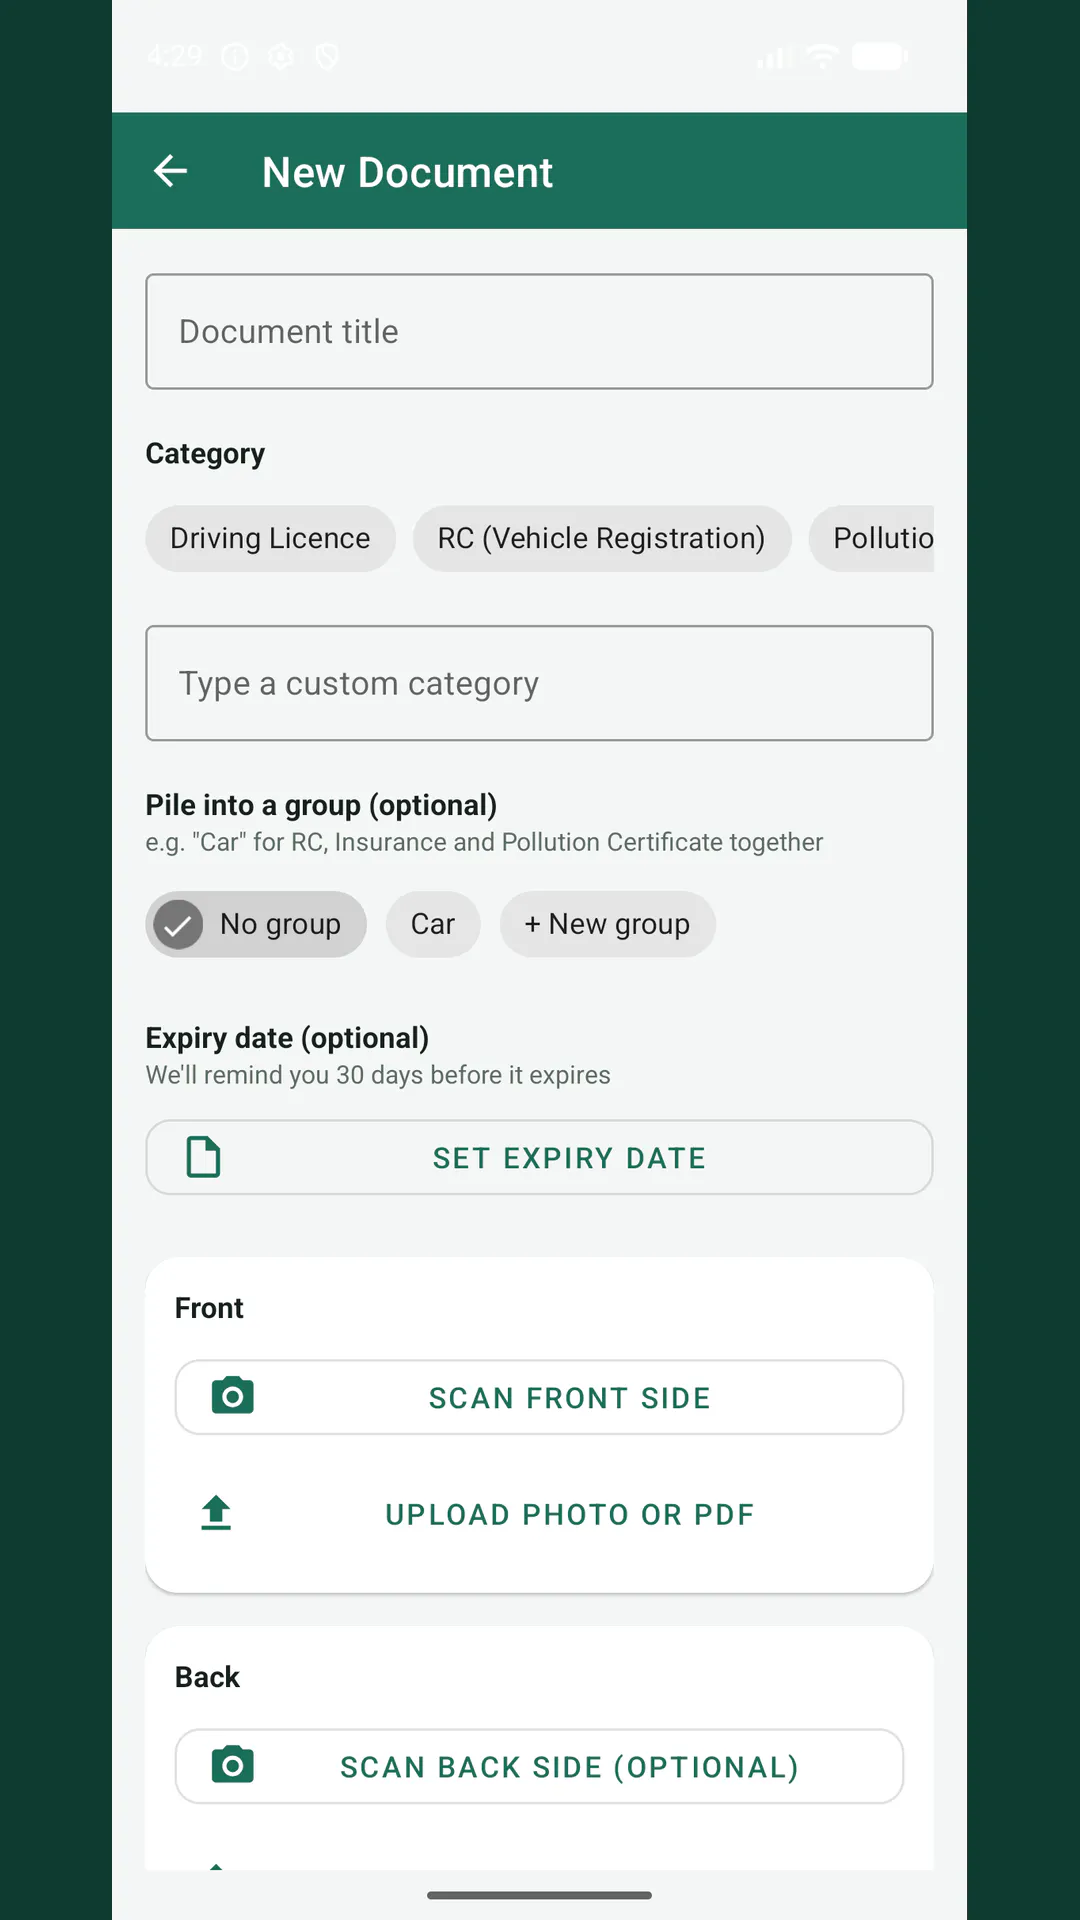Image resolution: width=1080 pixels, height=1920 pixels.
Task: Tap the Back card heading
Action: click(x=207, y=1677)
